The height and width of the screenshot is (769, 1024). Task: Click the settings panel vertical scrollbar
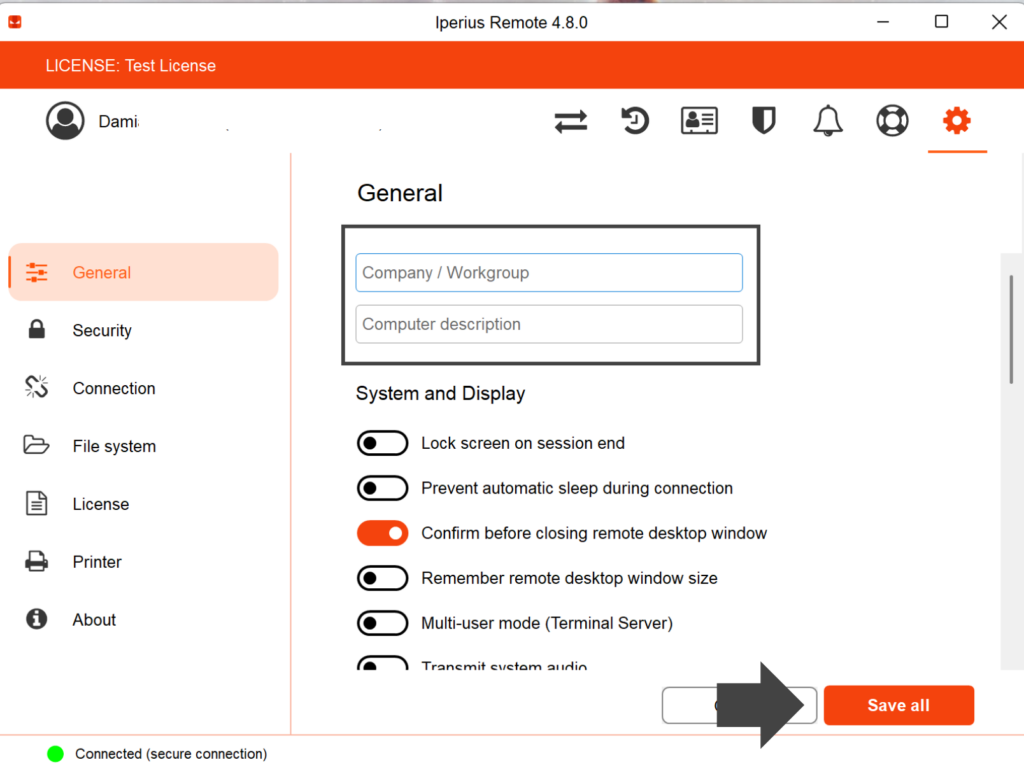tap(1011, 330)
